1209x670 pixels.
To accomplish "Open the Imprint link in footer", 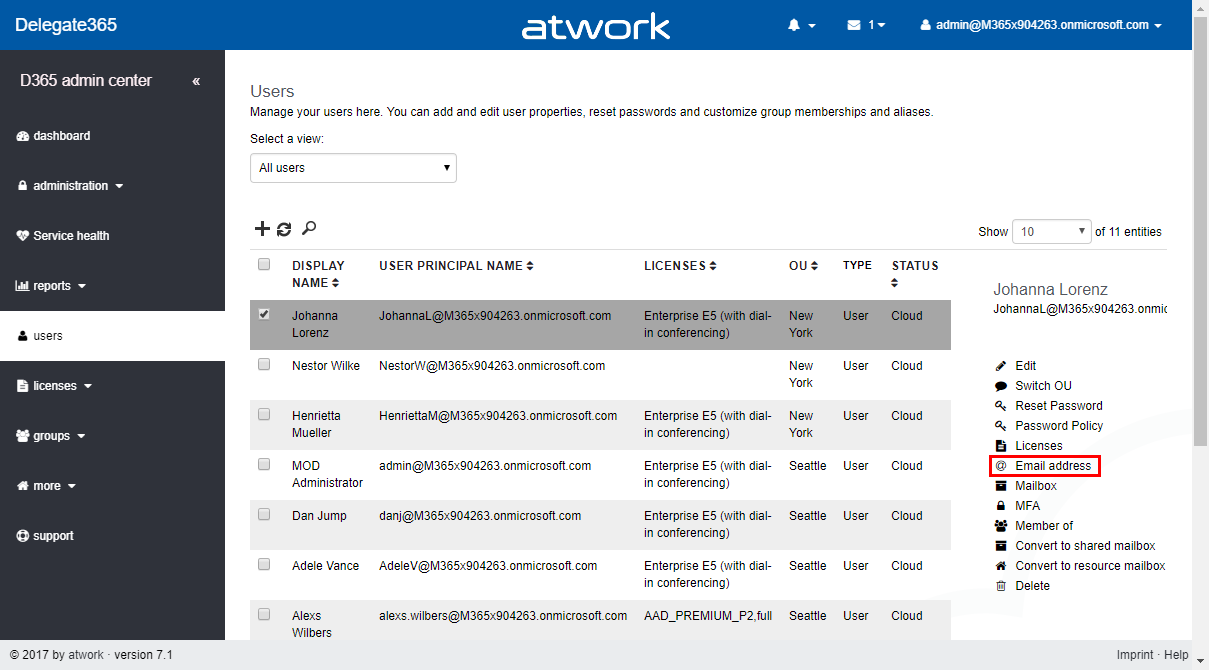I will click(x=1135, y=655).
